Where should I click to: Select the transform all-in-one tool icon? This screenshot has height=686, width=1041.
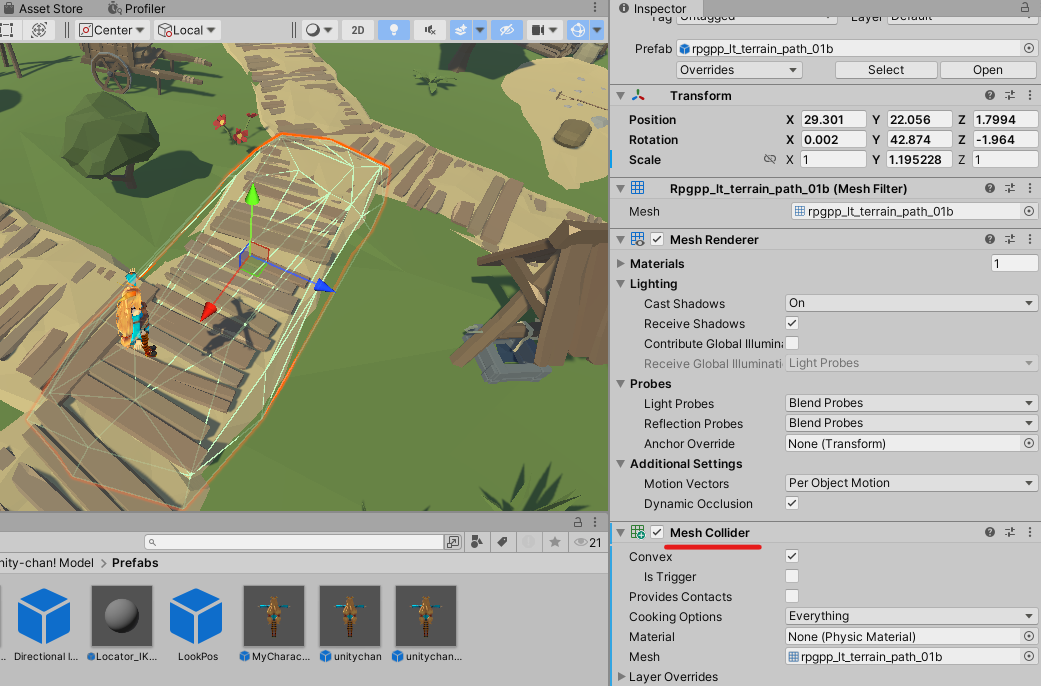click(x=39, y=30)
